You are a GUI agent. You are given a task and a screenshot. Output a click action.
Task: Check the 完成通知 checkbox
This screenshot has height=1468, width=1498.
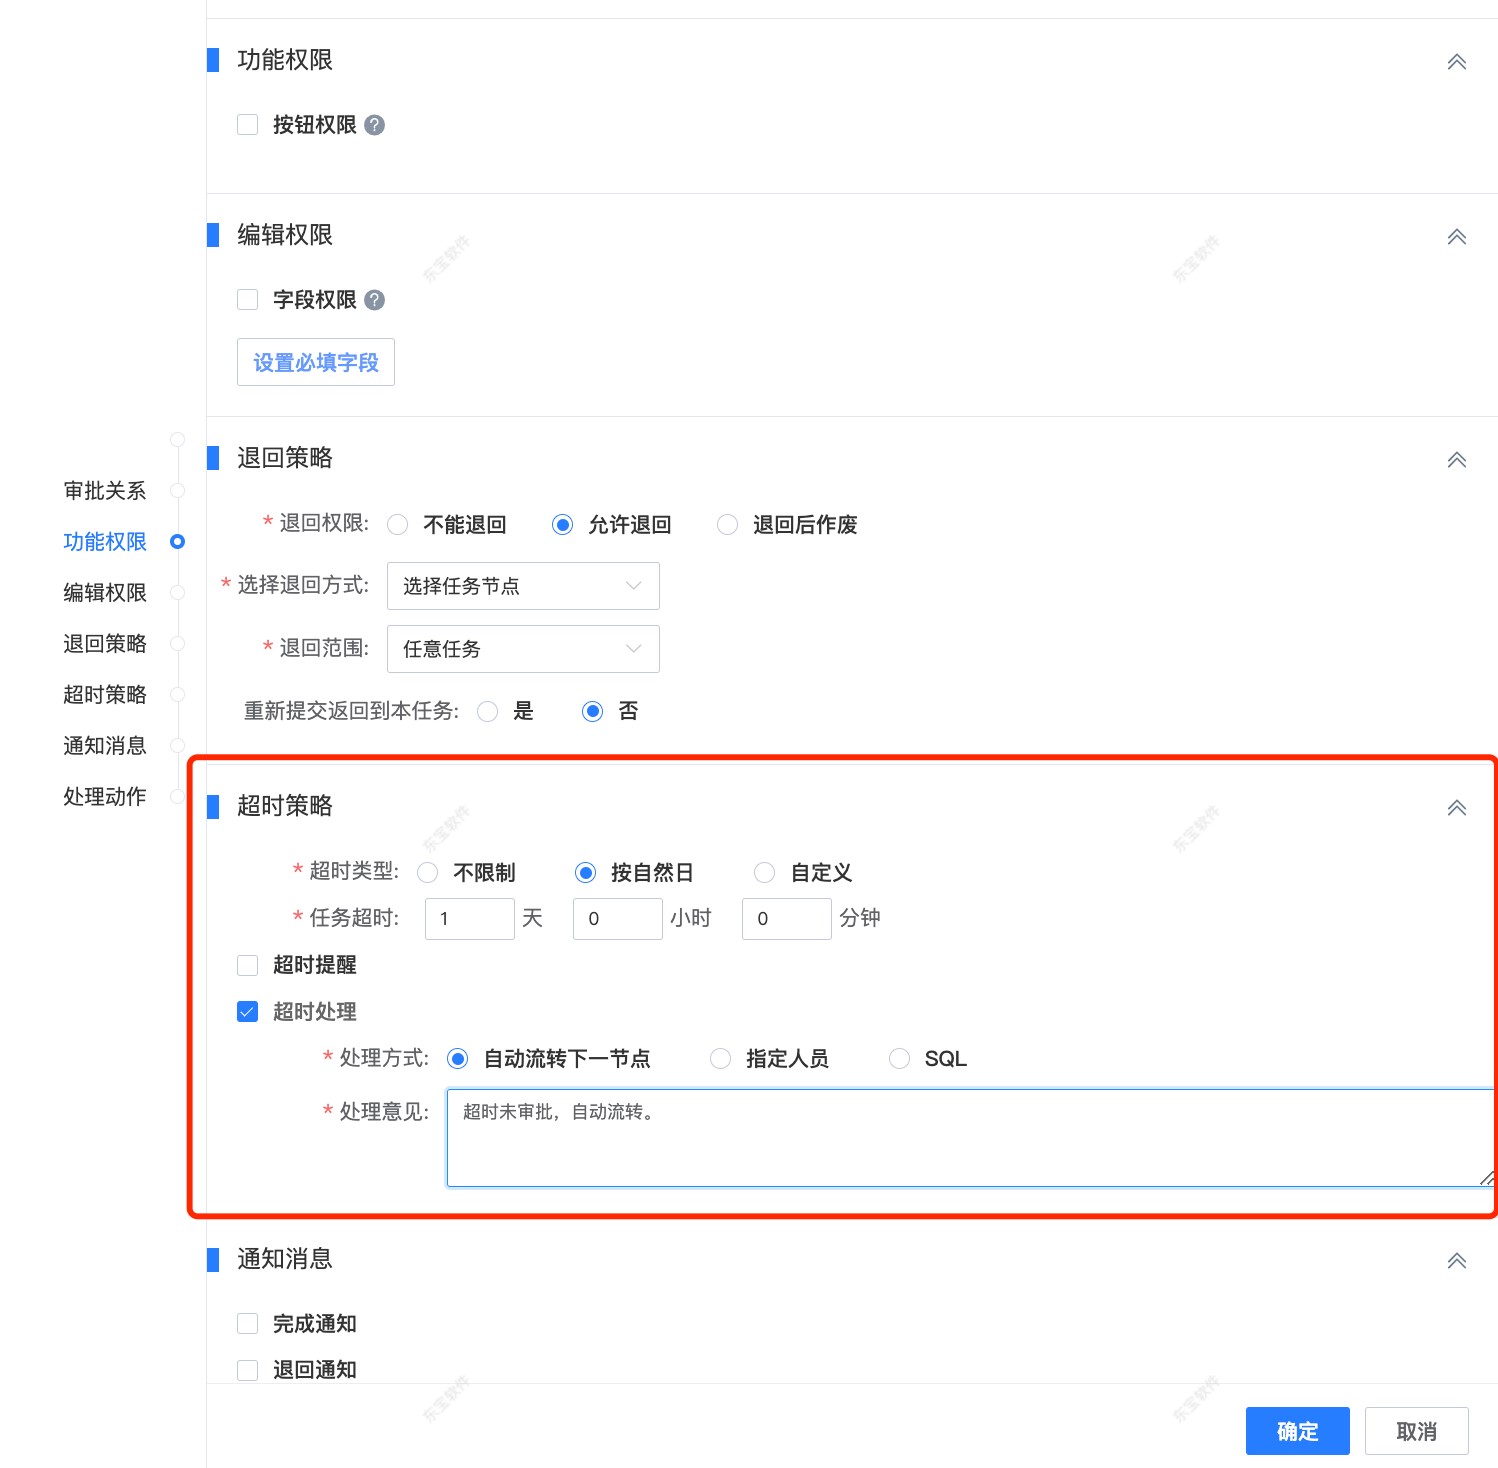(247, 1323)
